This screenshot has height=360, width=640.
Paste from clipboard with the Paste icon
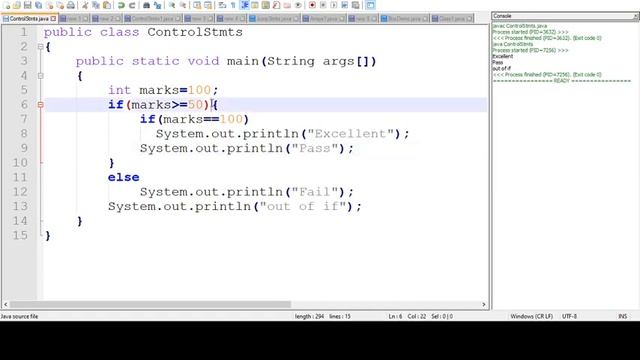[107, 5]
